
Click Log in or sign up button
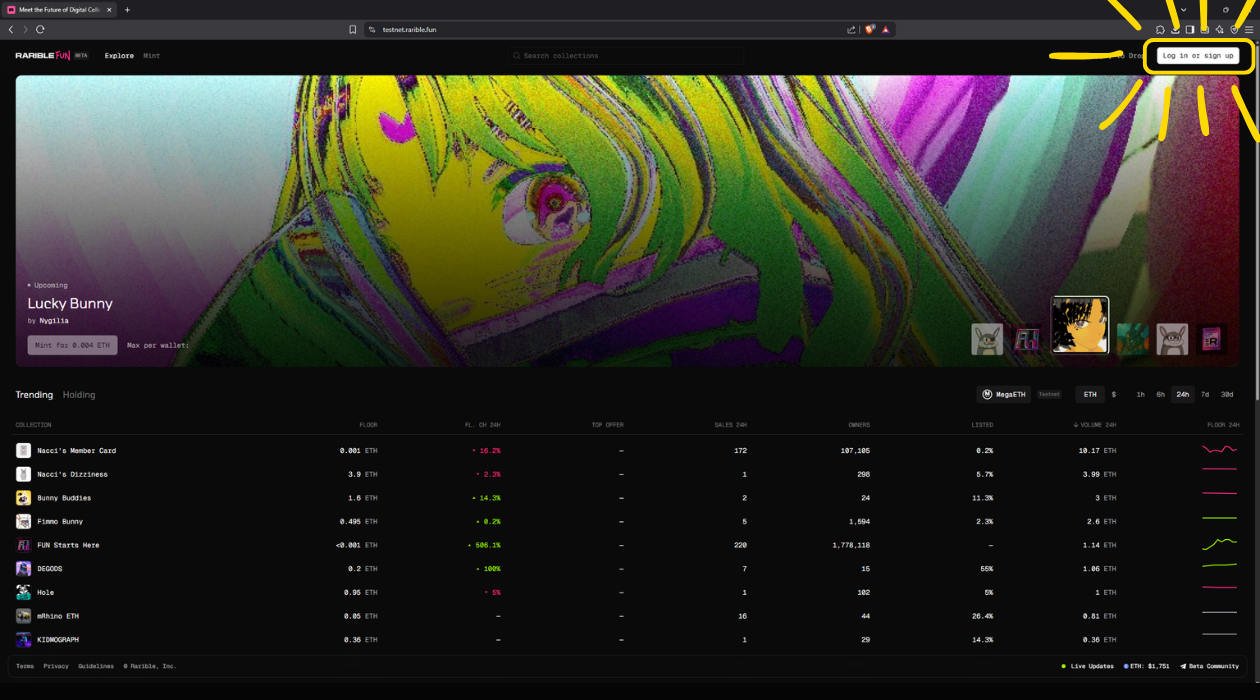tap(1198, 56)
